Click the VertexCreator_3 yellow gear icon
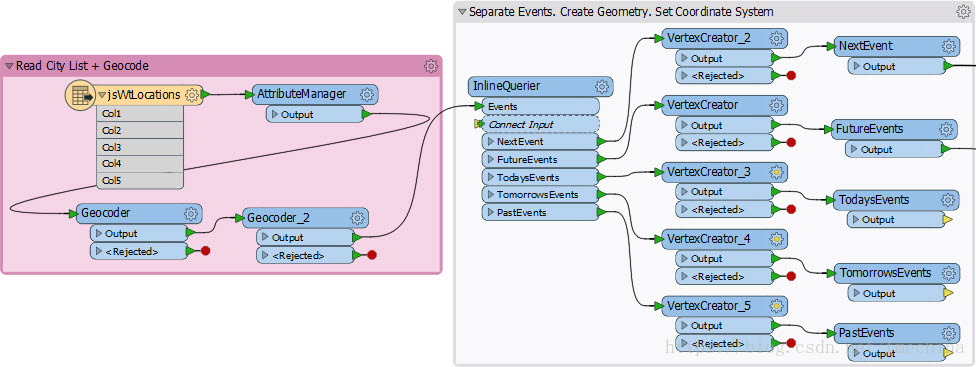 (x=776, y=172)
